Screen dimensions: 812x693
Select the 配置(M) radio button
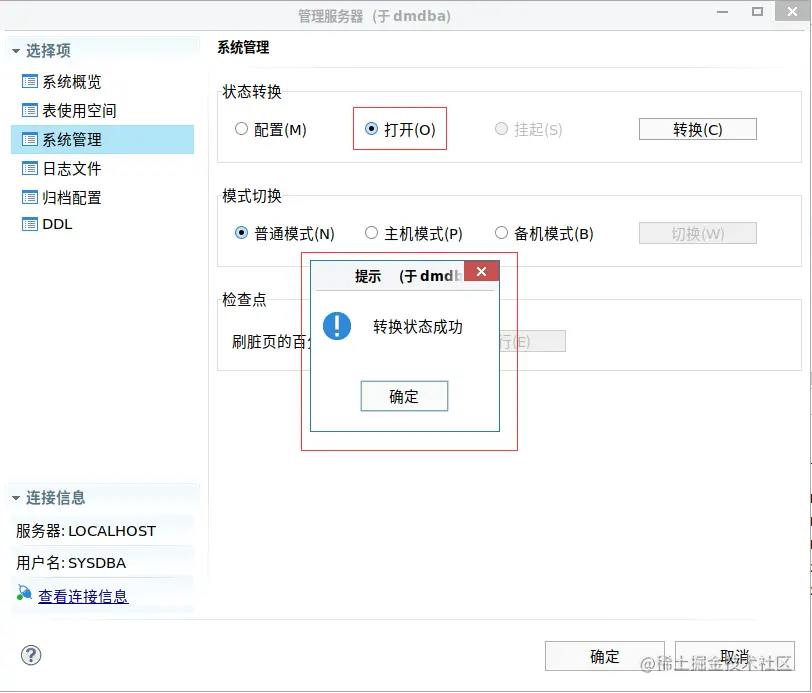click(240, 129)
